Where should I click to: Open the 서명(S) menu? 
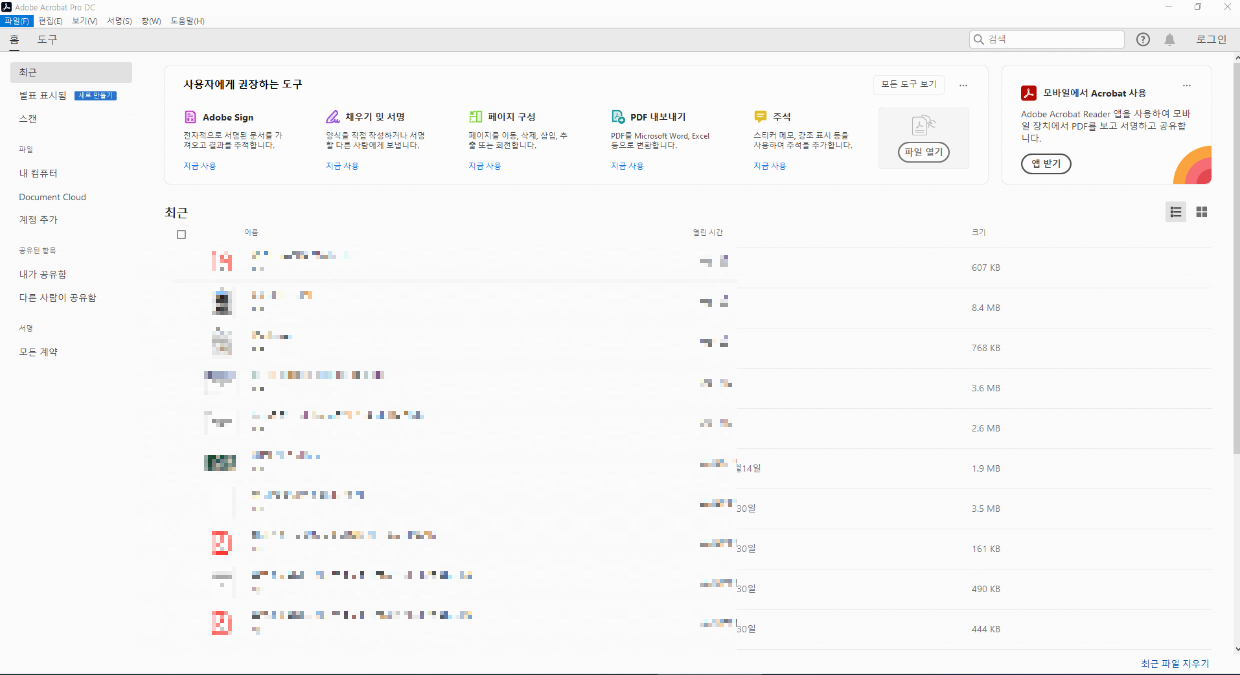pyautogui.click(x=119, y=20)
